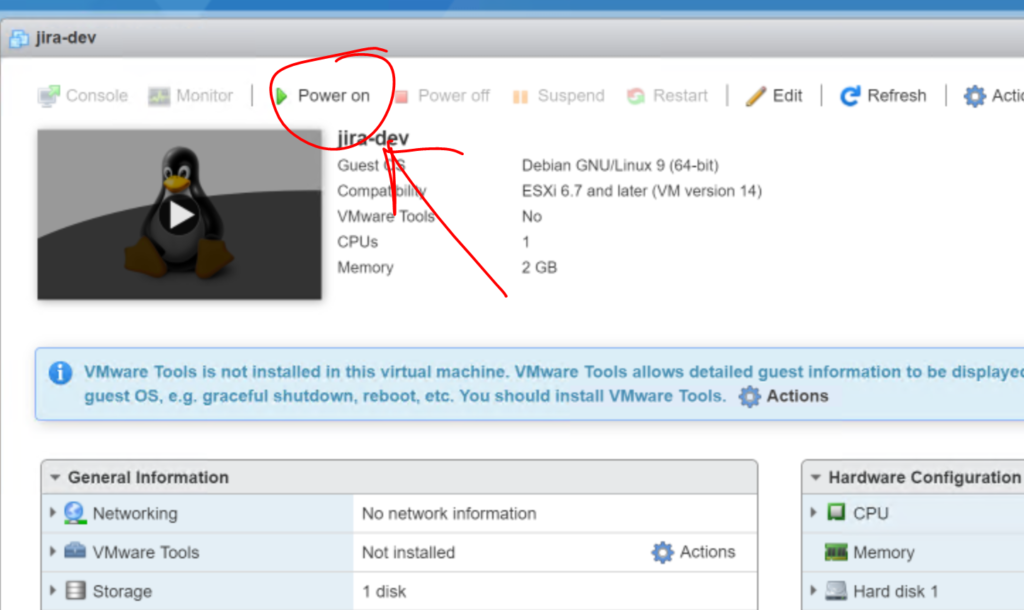1024x610 pixels.
Task: Play the VM console preview thumbnail
Action: pos(180,215)
